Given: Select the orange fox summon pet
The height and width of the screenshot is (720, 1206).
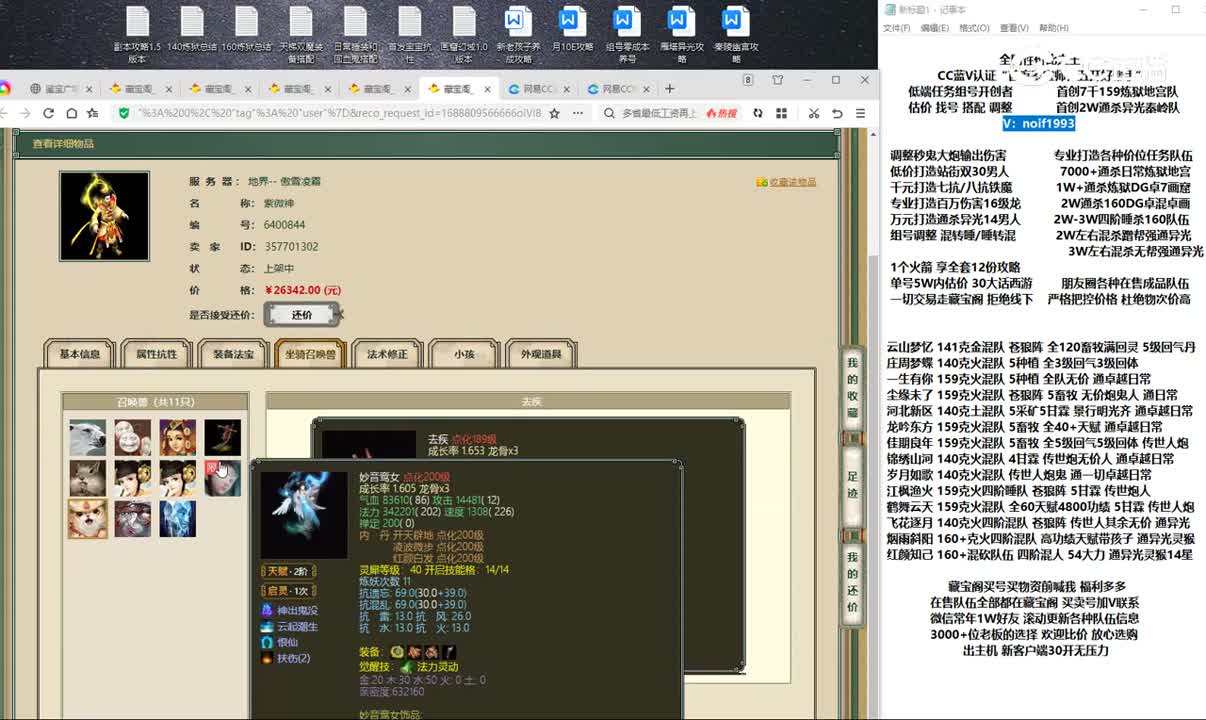Looking at the screenshot, I should click(88, 519).
